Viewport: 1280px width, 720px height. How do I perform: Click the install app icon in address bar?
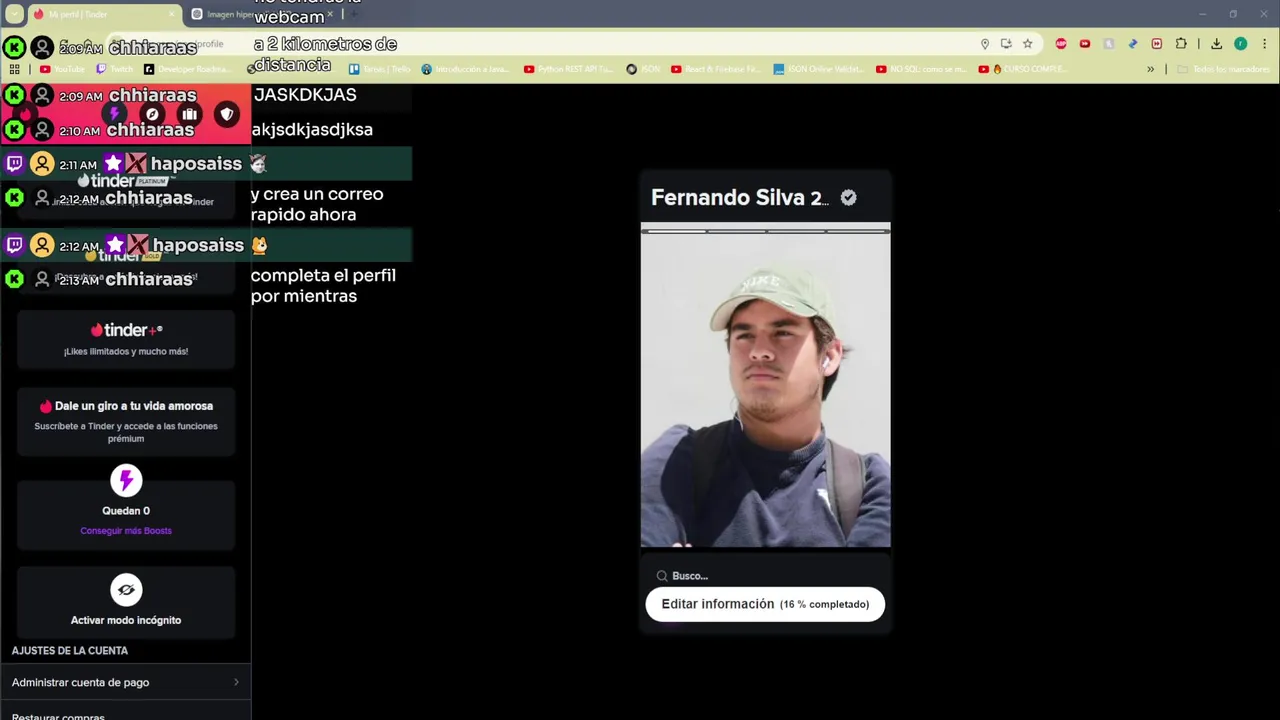pos(1006,44)
